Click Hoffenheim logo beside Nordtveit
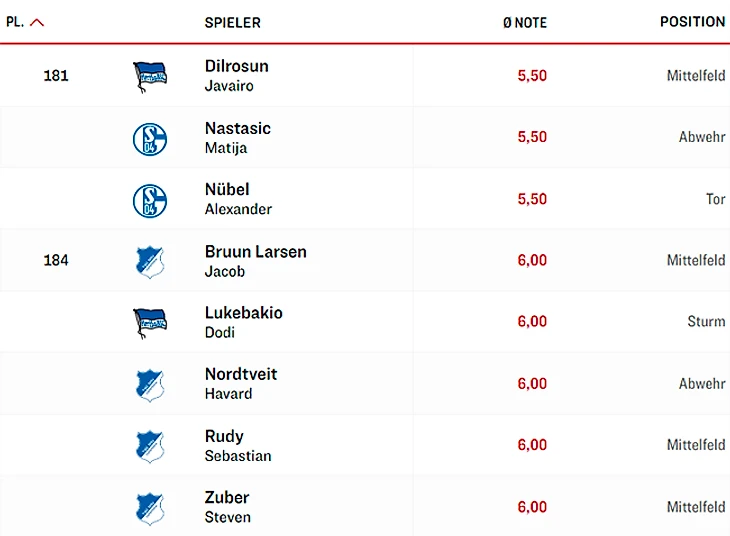The image size is (730, 536). click(150, 385)
